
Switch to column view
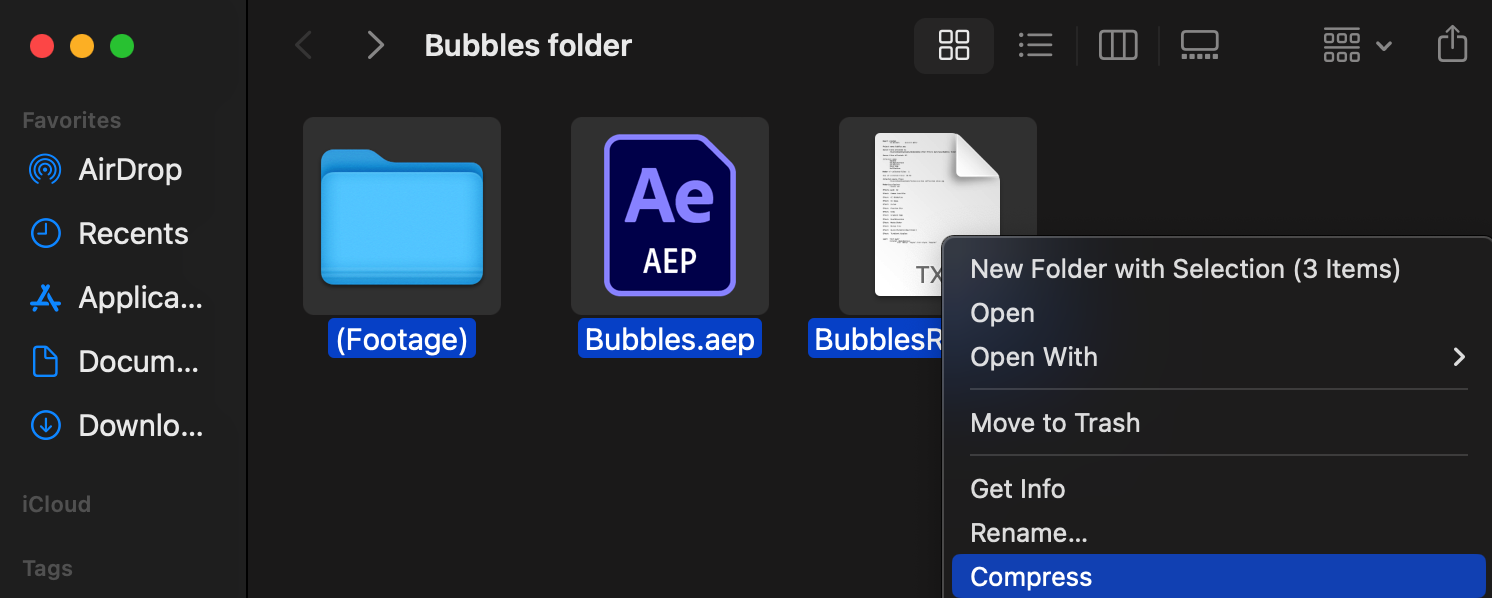tap(1117, 45)
